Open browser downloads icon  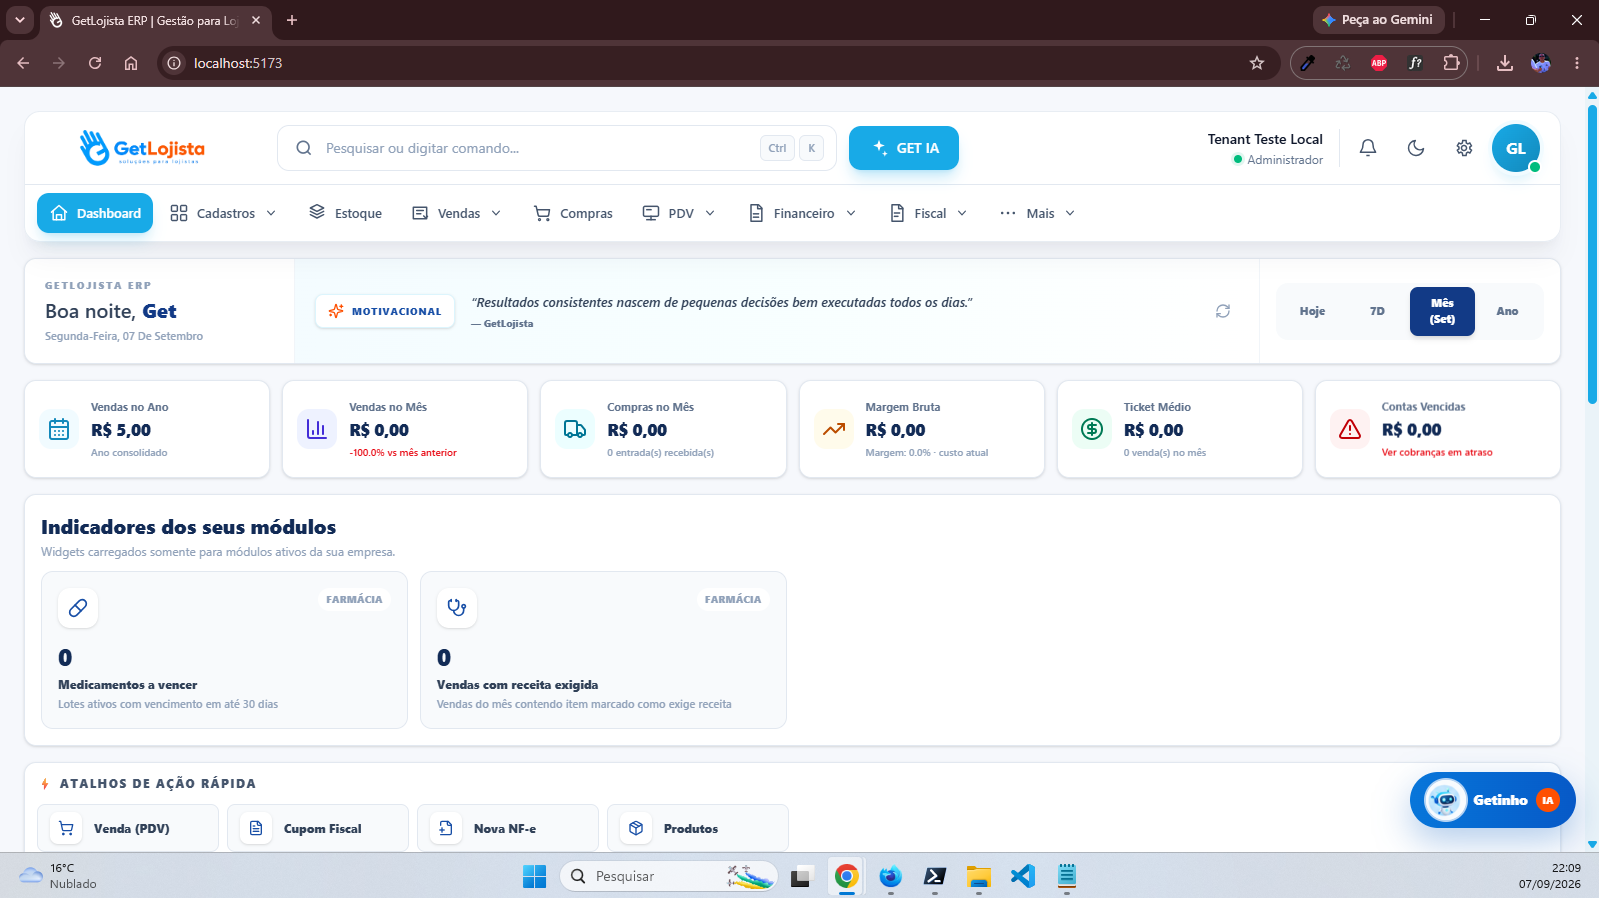pyautogui.click(x=1504, y=63)
